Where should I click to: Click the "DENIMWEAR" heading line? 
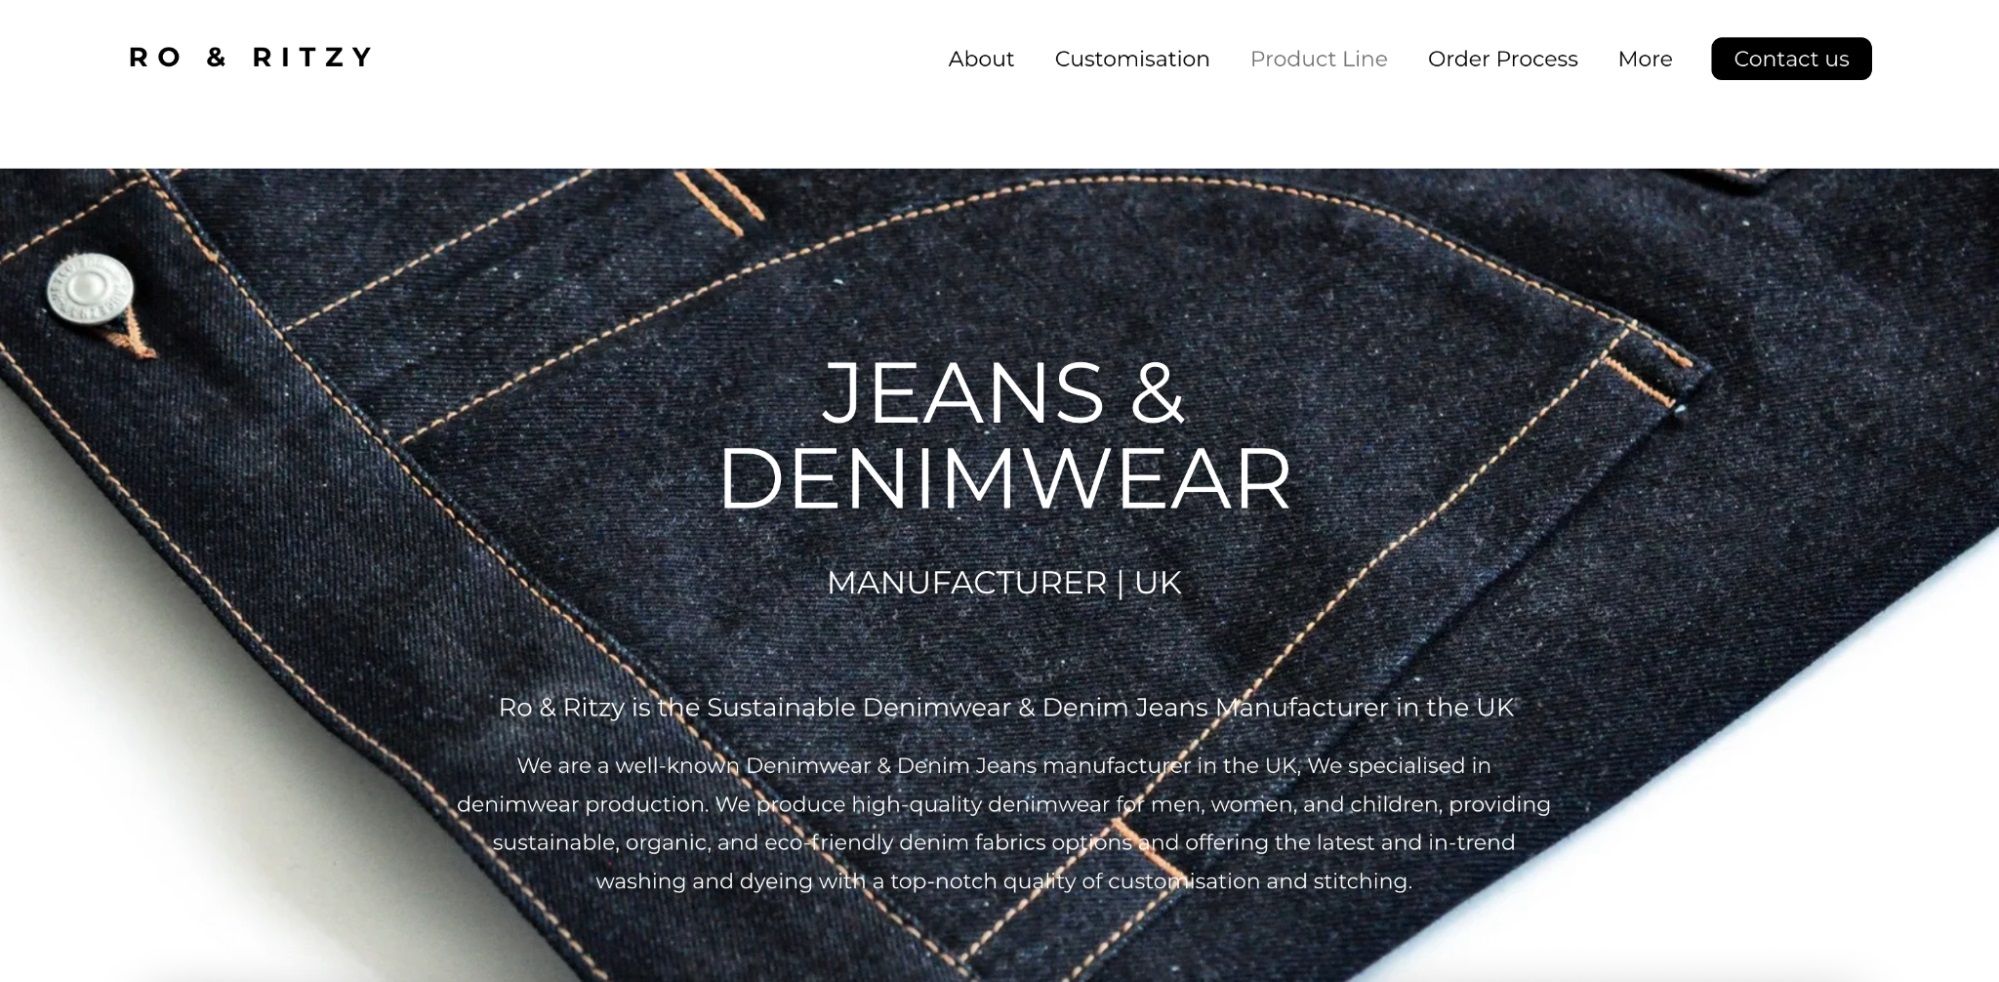coord(1004,479)
